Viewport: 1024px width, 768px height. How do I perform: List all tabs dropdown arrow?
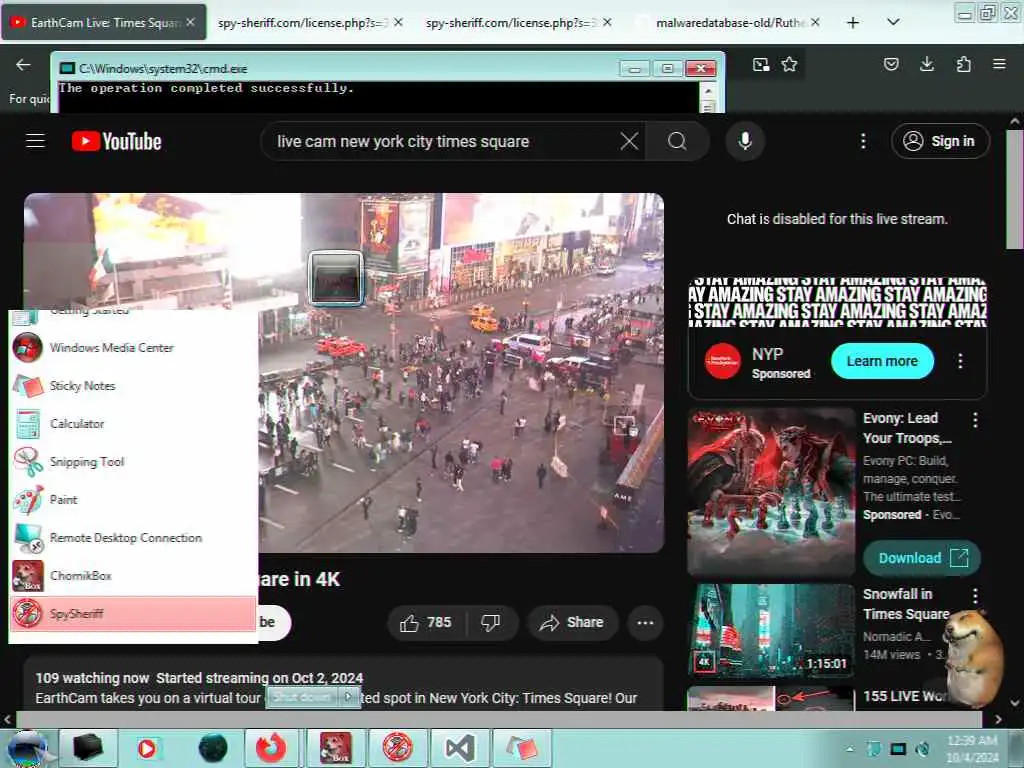[x=893, y=22]
